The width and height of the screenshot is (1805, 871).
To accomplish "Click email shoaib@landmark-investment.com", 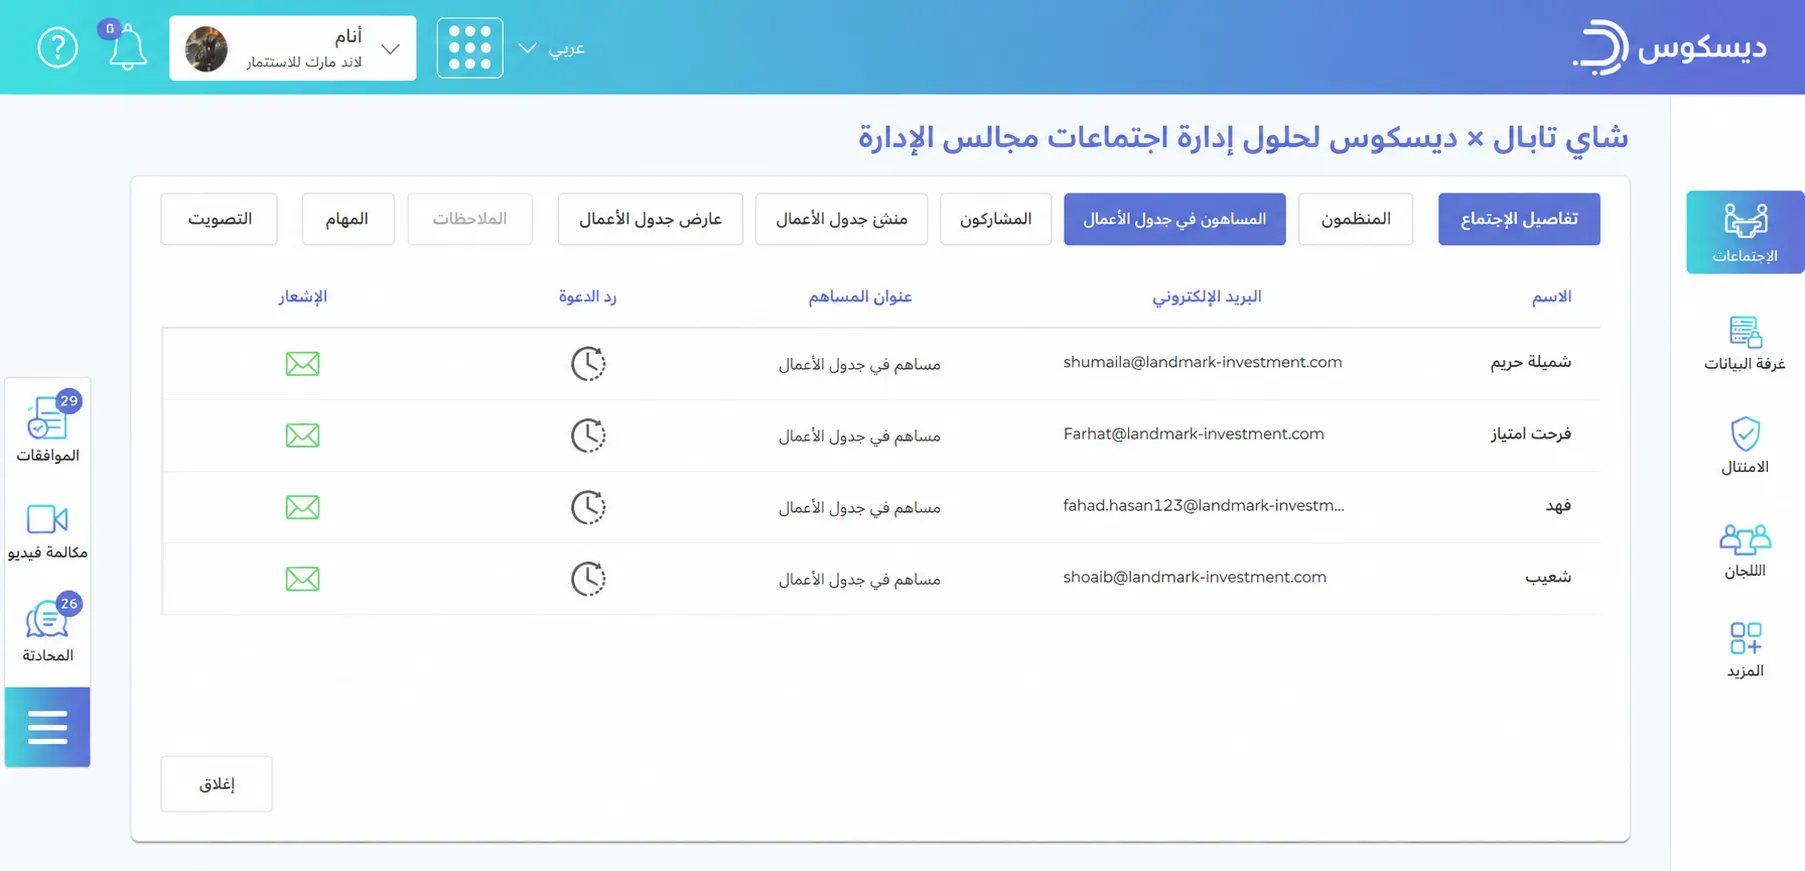I will click(x=1195, y=577).
